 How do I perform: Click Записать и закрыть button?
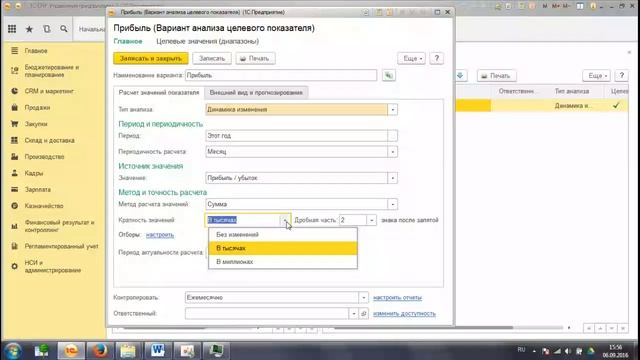(151, 58)
